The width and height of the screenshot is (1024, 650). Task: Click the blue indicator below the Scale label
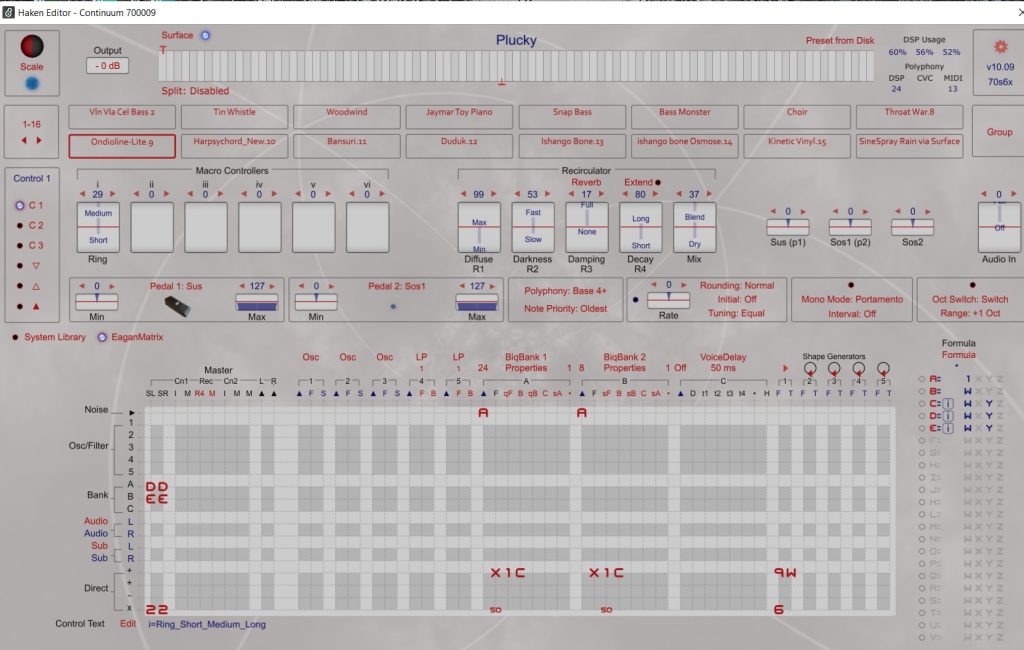pos(31,83)
